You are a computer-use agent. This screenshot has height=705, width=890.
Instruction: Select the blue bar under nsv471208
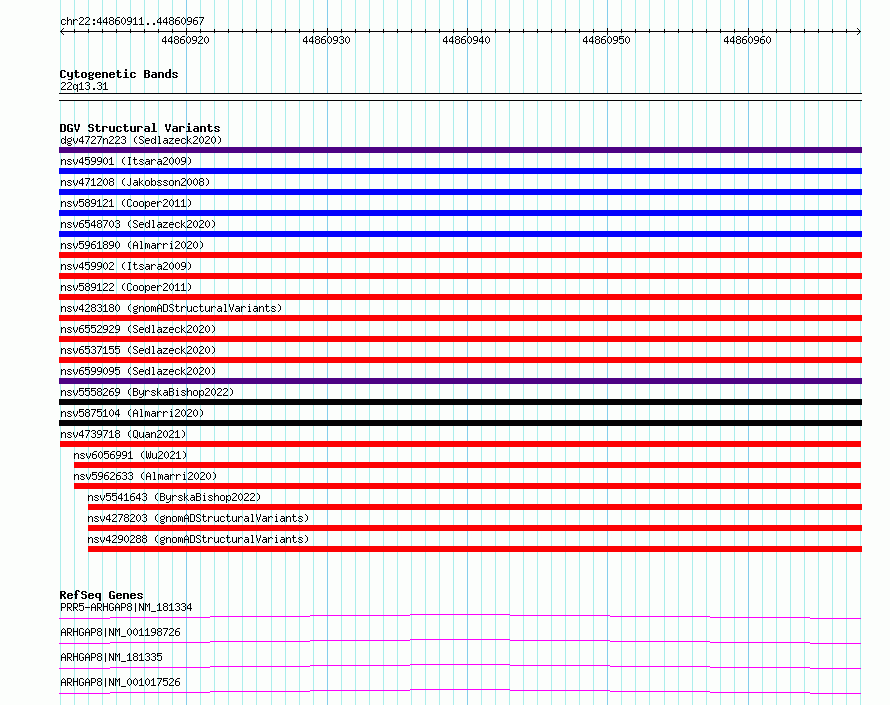coord(460,192)
